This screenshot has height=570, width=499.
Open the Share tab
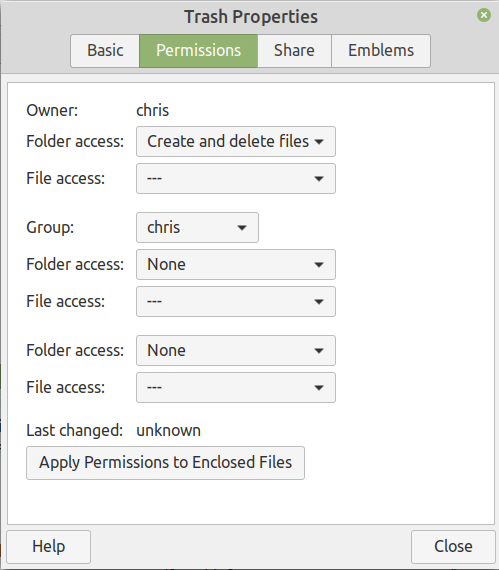pyautogui.click(x=294, y=51)
